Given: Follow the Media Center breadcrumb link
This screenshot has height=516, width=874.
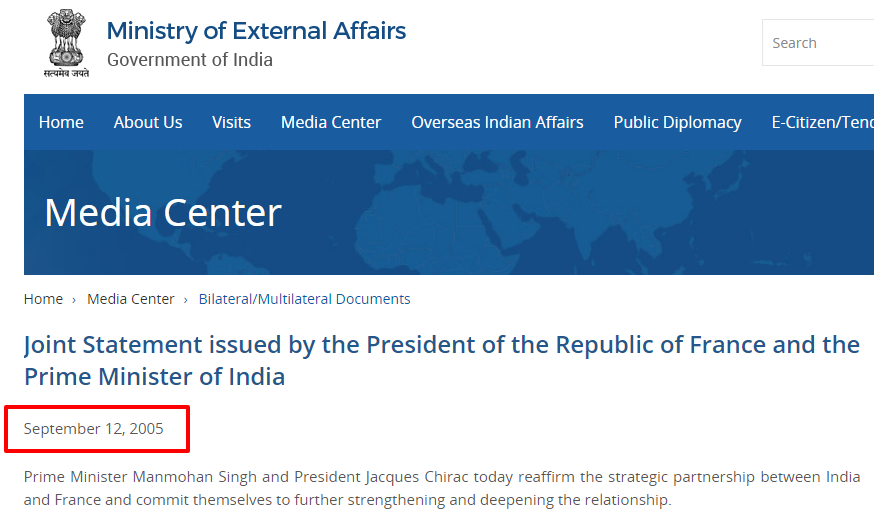Looking at the screenshot, I should [x=130, y=299].
